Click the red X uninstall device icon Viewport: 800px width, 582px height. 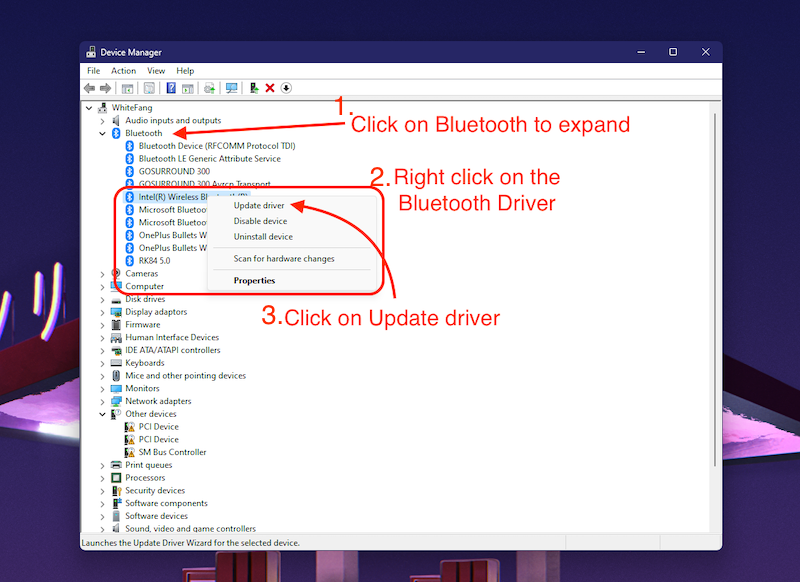click(270, 88)
